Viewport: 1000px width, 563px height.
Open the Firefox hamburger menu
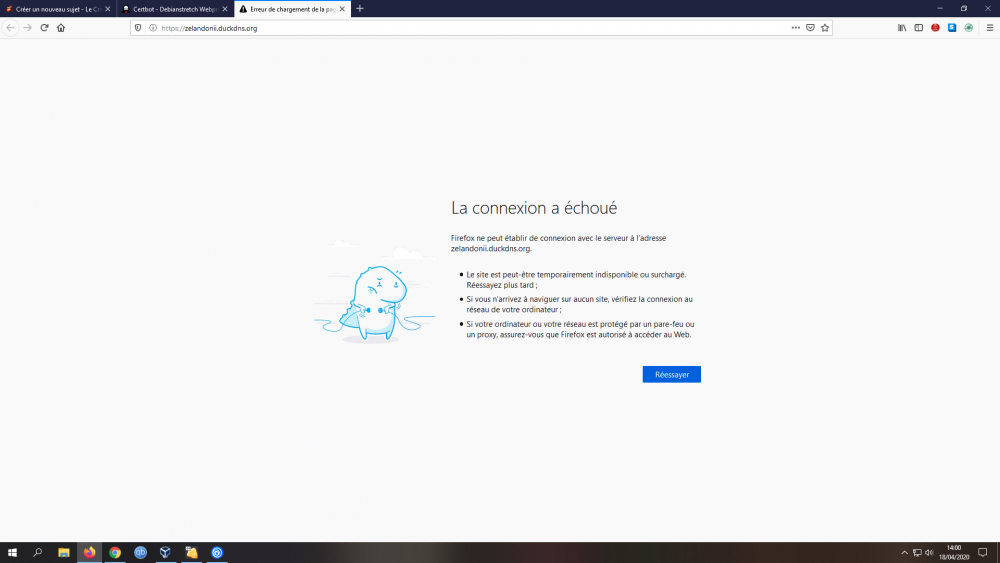[989, 28]
